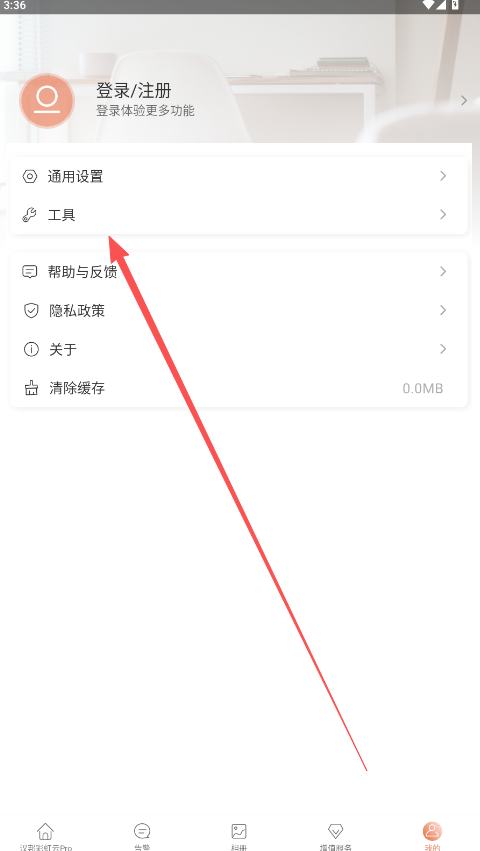Expand the login chevron in the header
480x851 pixels.
coord(464,100)
